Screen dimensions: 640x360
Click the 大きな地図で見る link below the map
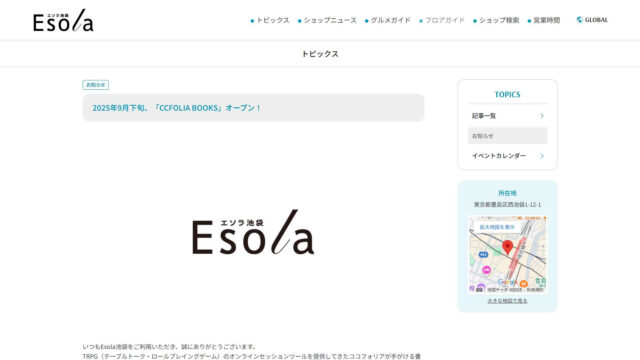tap(507, 301)
